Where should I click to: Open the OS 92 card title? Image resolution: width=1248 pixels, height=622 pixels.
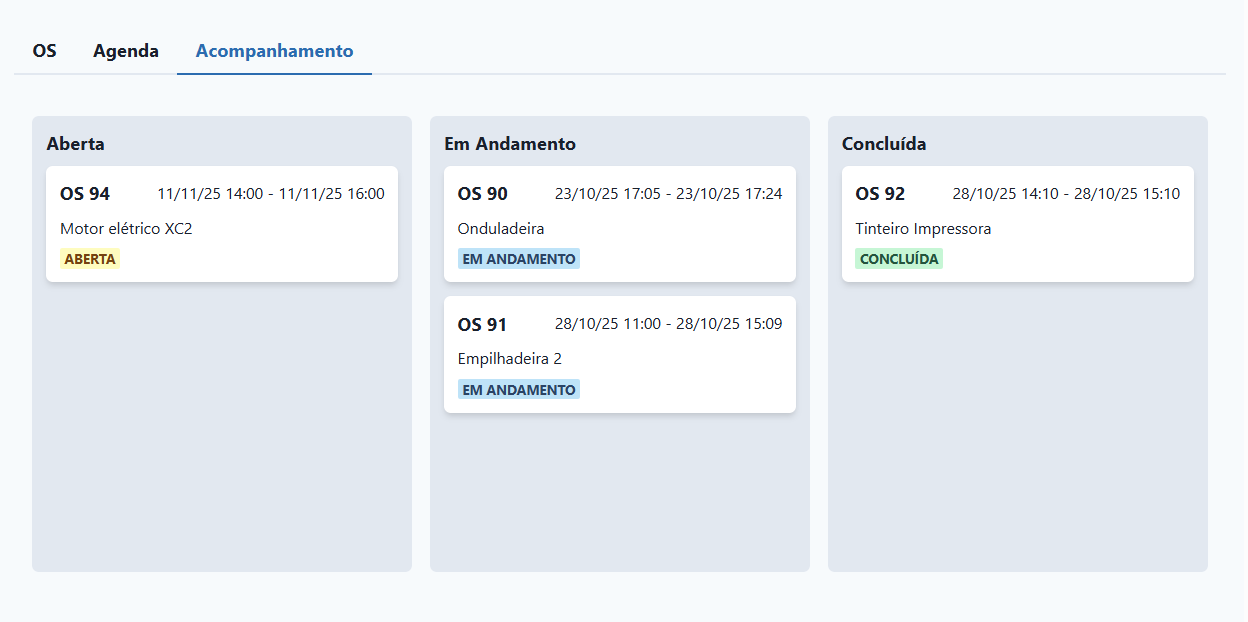880,194
